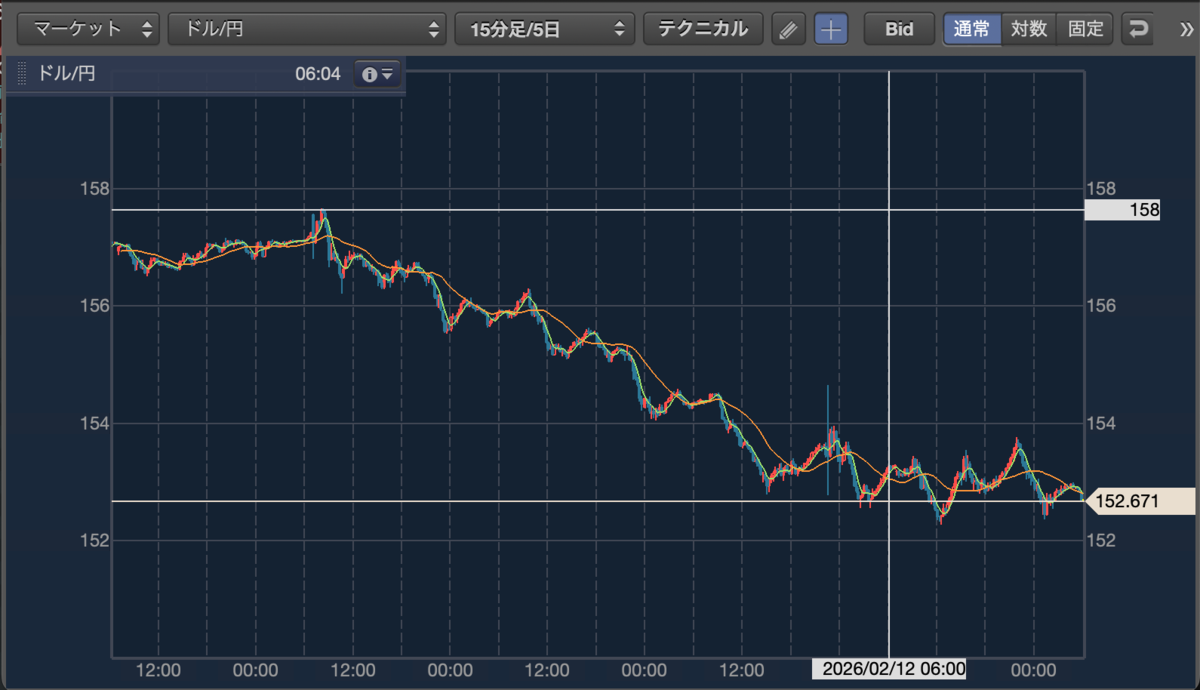Grab the ドル/円 panel drag handle
The width and height of the screenshot is (1200, 690).
[23, 74]
